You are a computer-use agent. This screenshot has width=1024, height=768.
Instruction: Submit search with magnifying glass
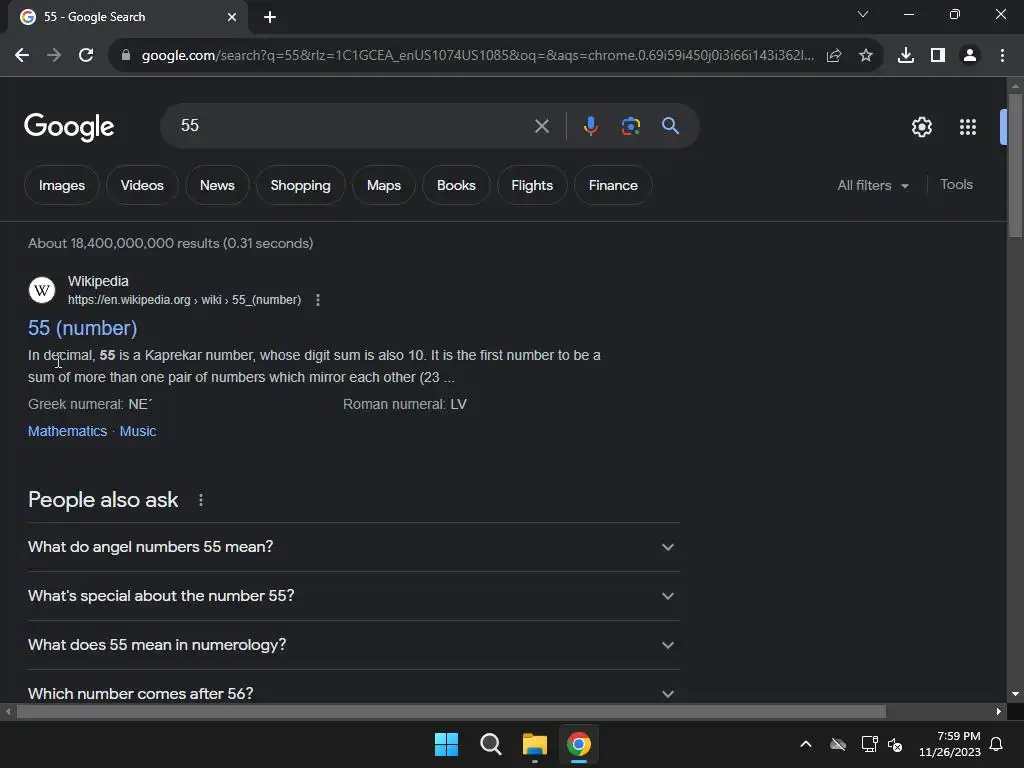(671, 126)
